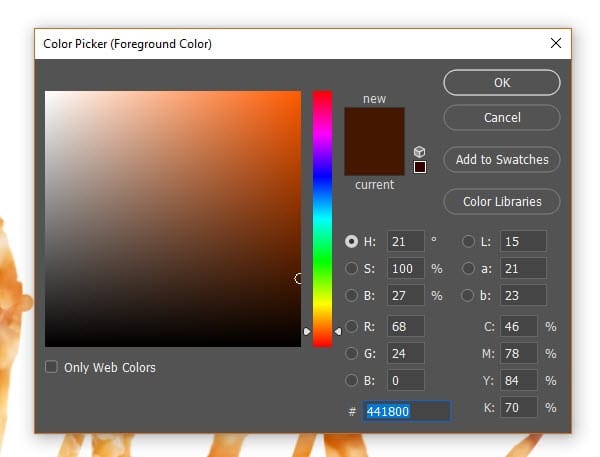Open Color Libraries
Screen dimensions: 600x457
click(x=501, y=201)
